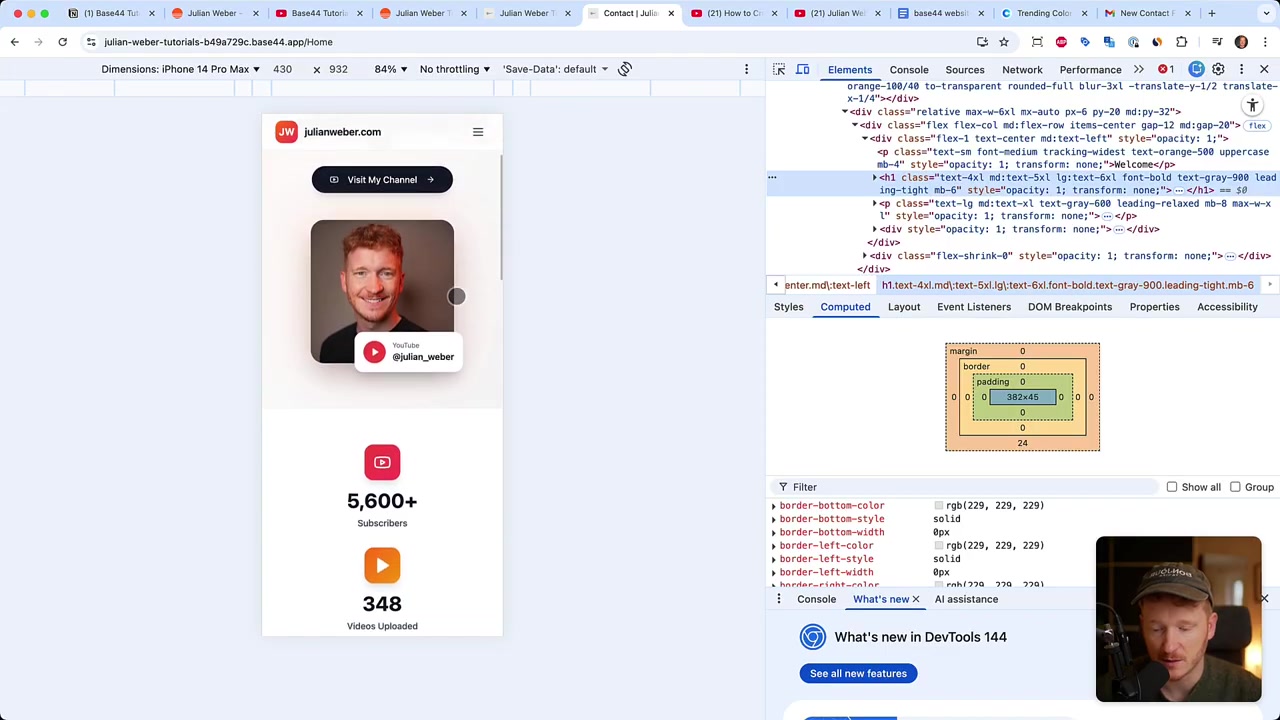Click the Visit My Channel button

382,180
